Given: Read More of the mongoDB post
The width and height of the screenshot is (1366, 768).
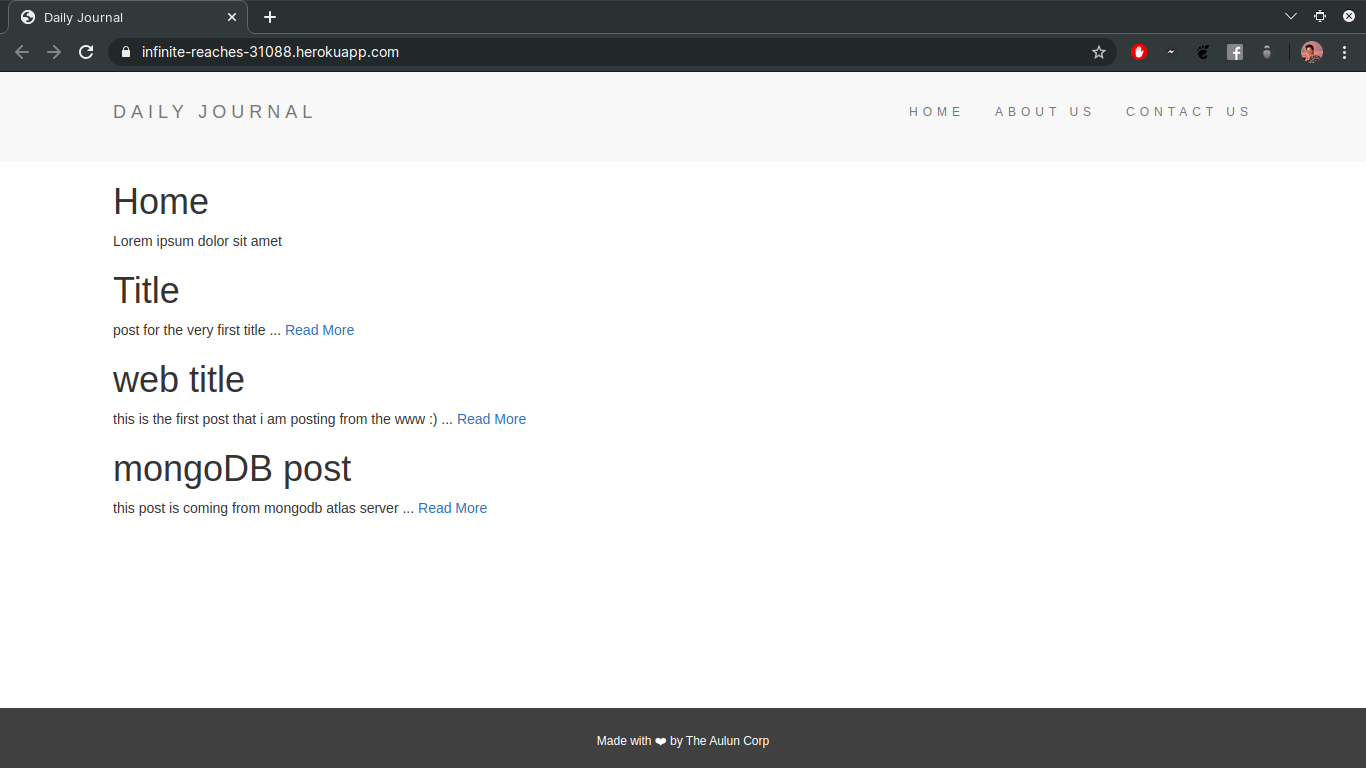Looking at the screenshot, I should [x=452, y=508].
